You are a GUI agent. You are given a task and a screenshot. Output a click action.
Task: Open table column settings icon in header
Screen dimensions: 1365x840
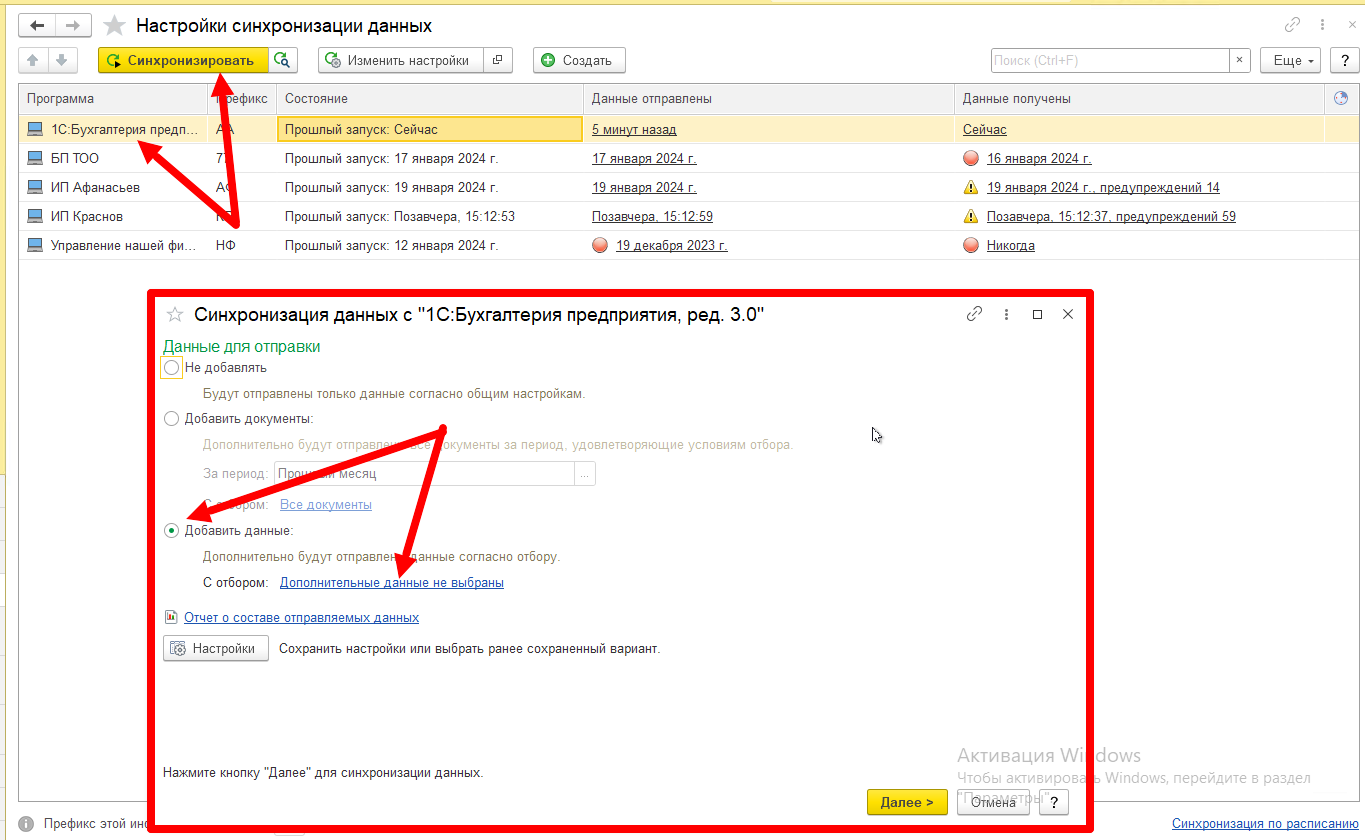click(x=1341, y=98)
